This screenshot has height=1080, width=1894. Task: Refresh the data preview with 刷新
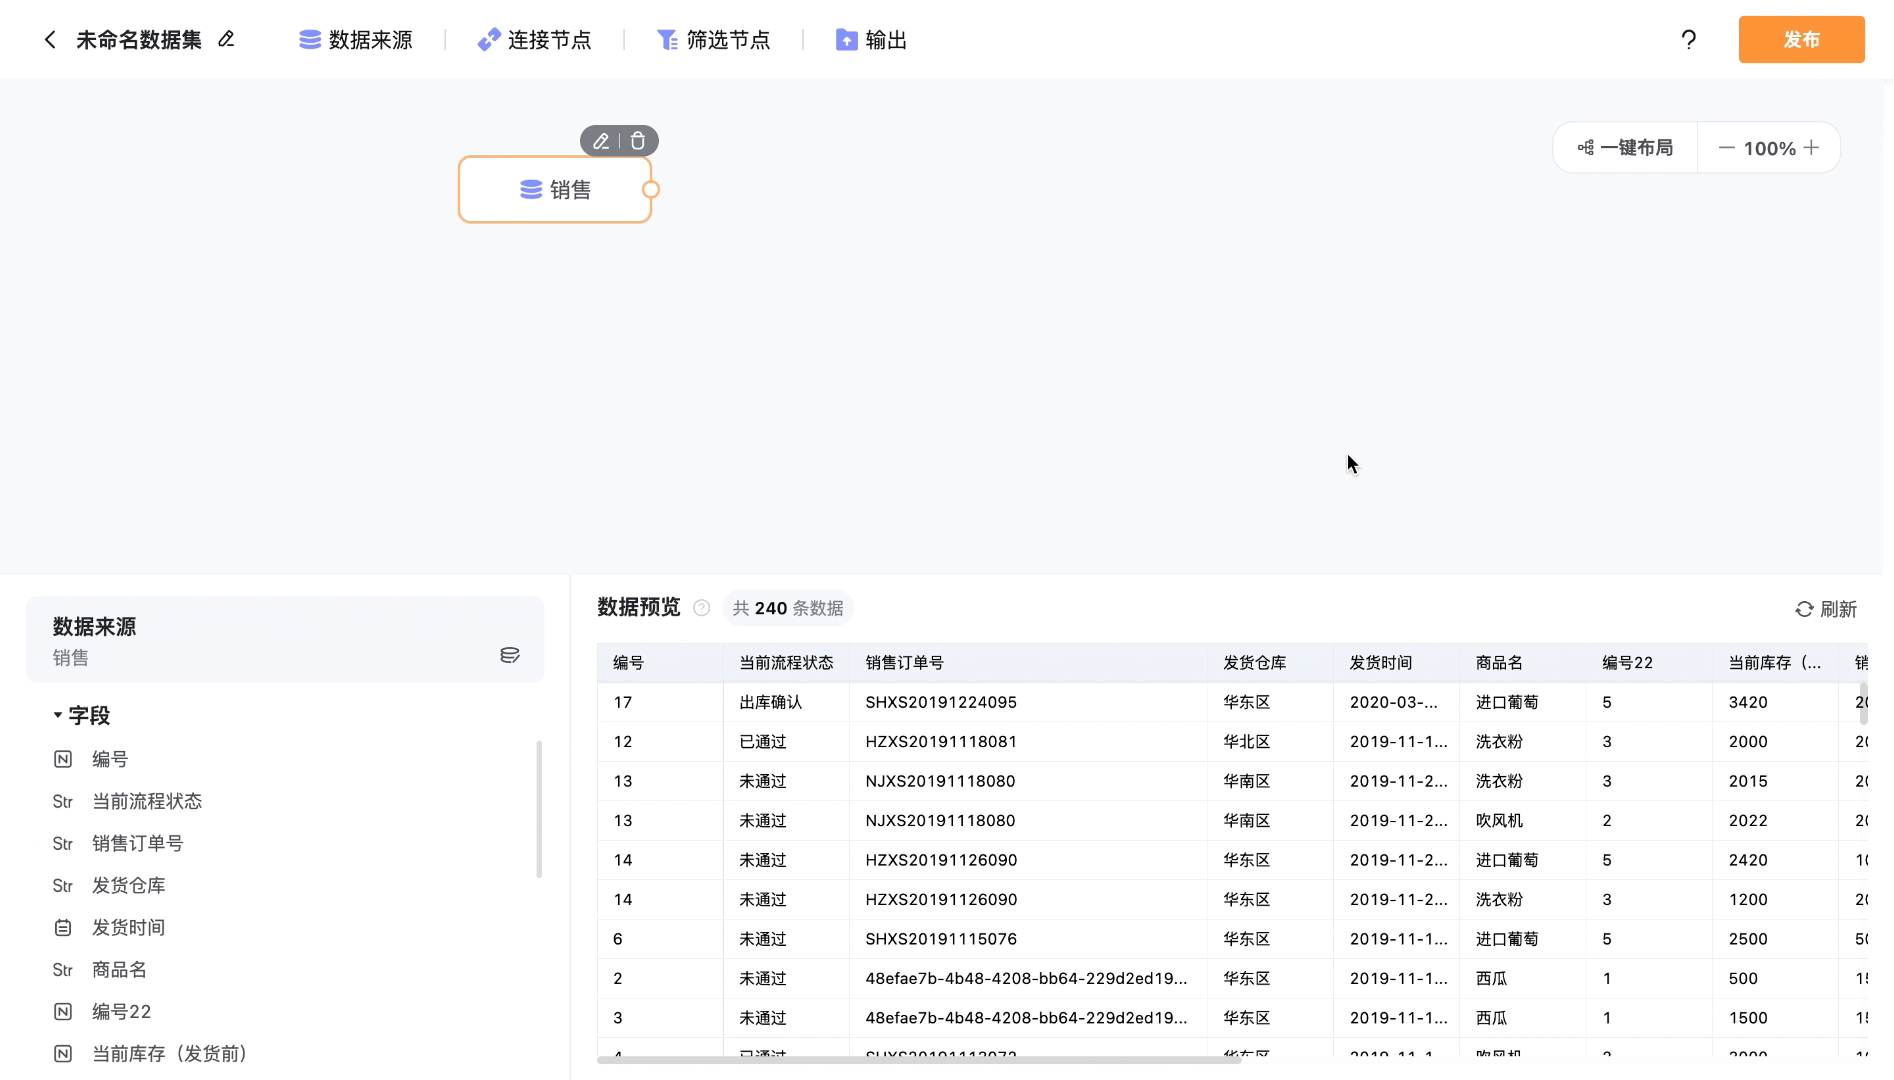point(1826,609)
